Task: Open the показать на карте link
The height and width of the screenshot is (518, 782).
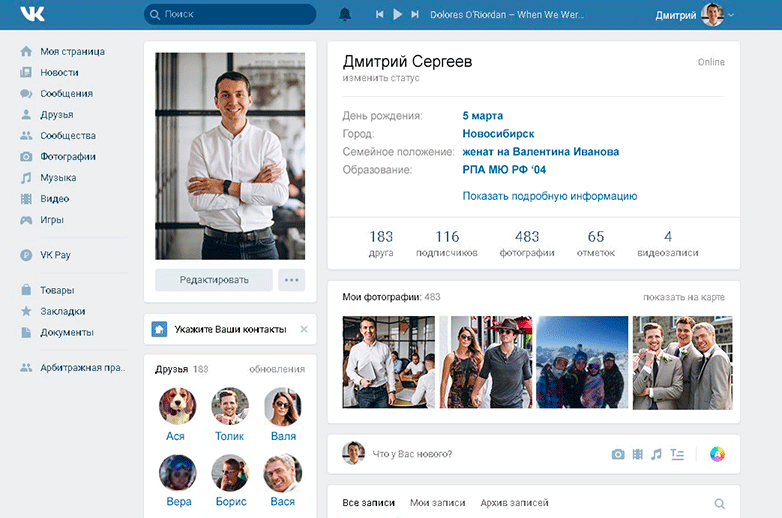Action: [x=684, y=297]
